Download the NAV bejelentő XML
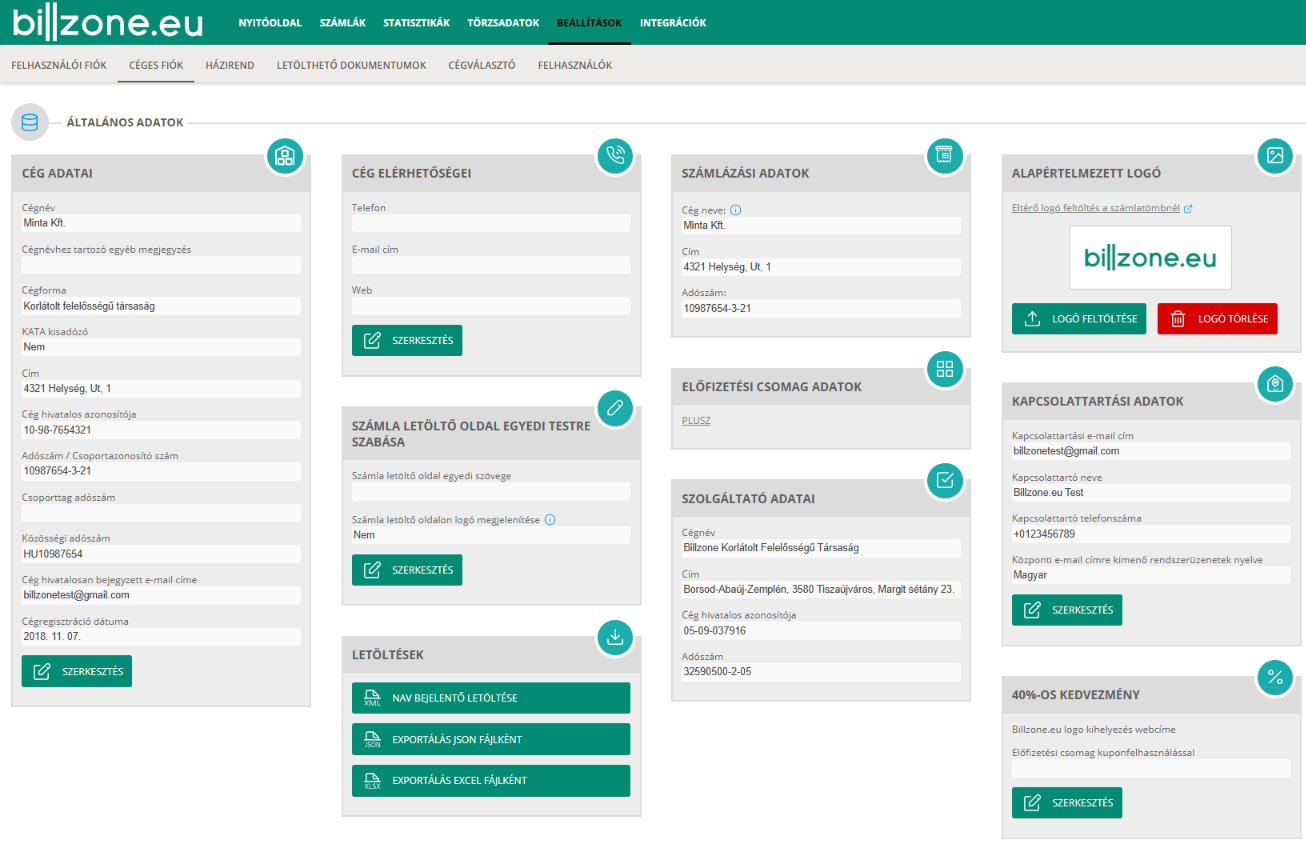Screen dimensions: 1306x844 (x=491, y=698)
